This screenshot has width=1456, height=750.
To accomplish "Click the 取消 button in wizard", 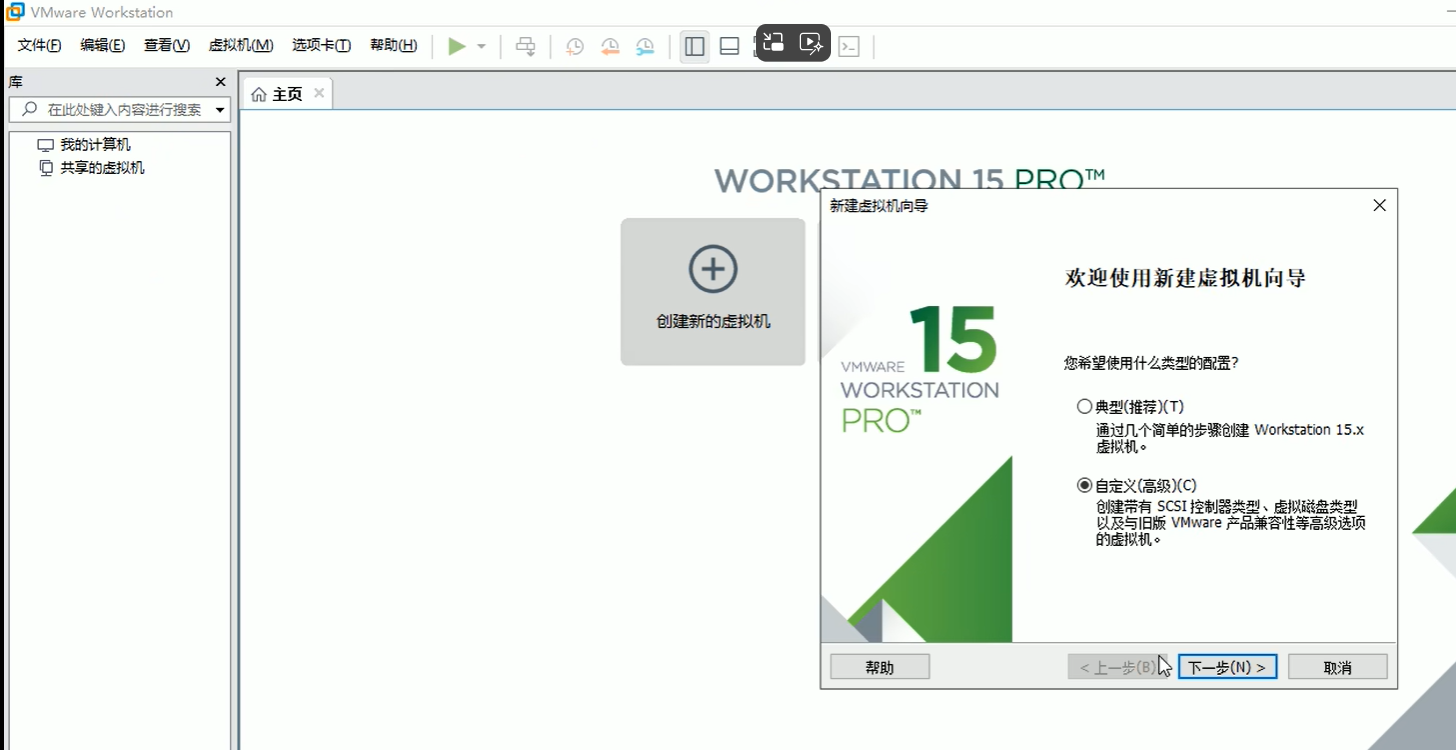I will point(1337,667).
